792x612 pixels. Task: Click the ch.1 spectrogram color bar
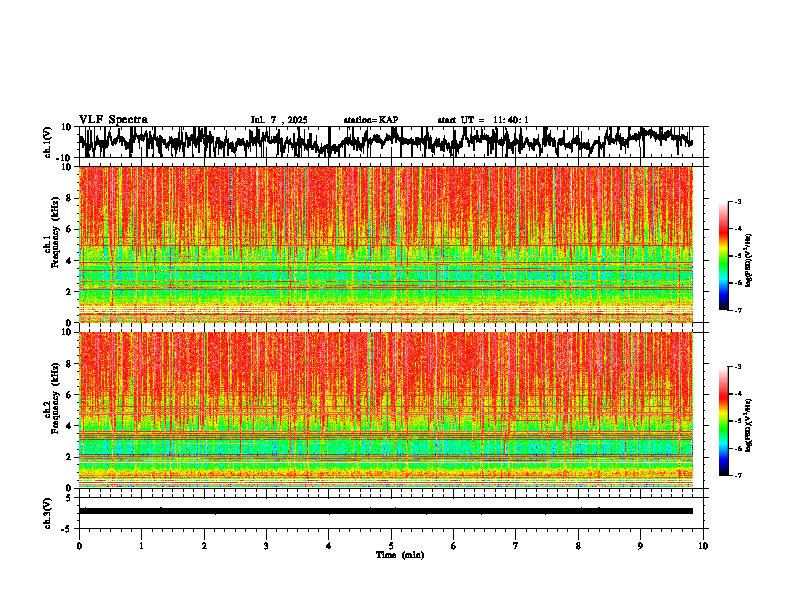point(723,256)
